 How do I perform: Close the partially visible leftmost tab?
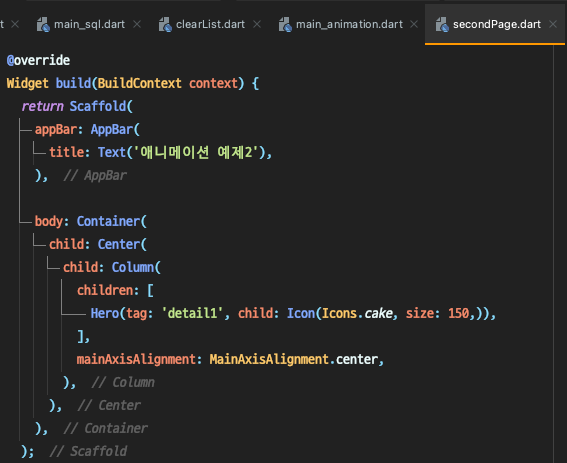(15, 24)
